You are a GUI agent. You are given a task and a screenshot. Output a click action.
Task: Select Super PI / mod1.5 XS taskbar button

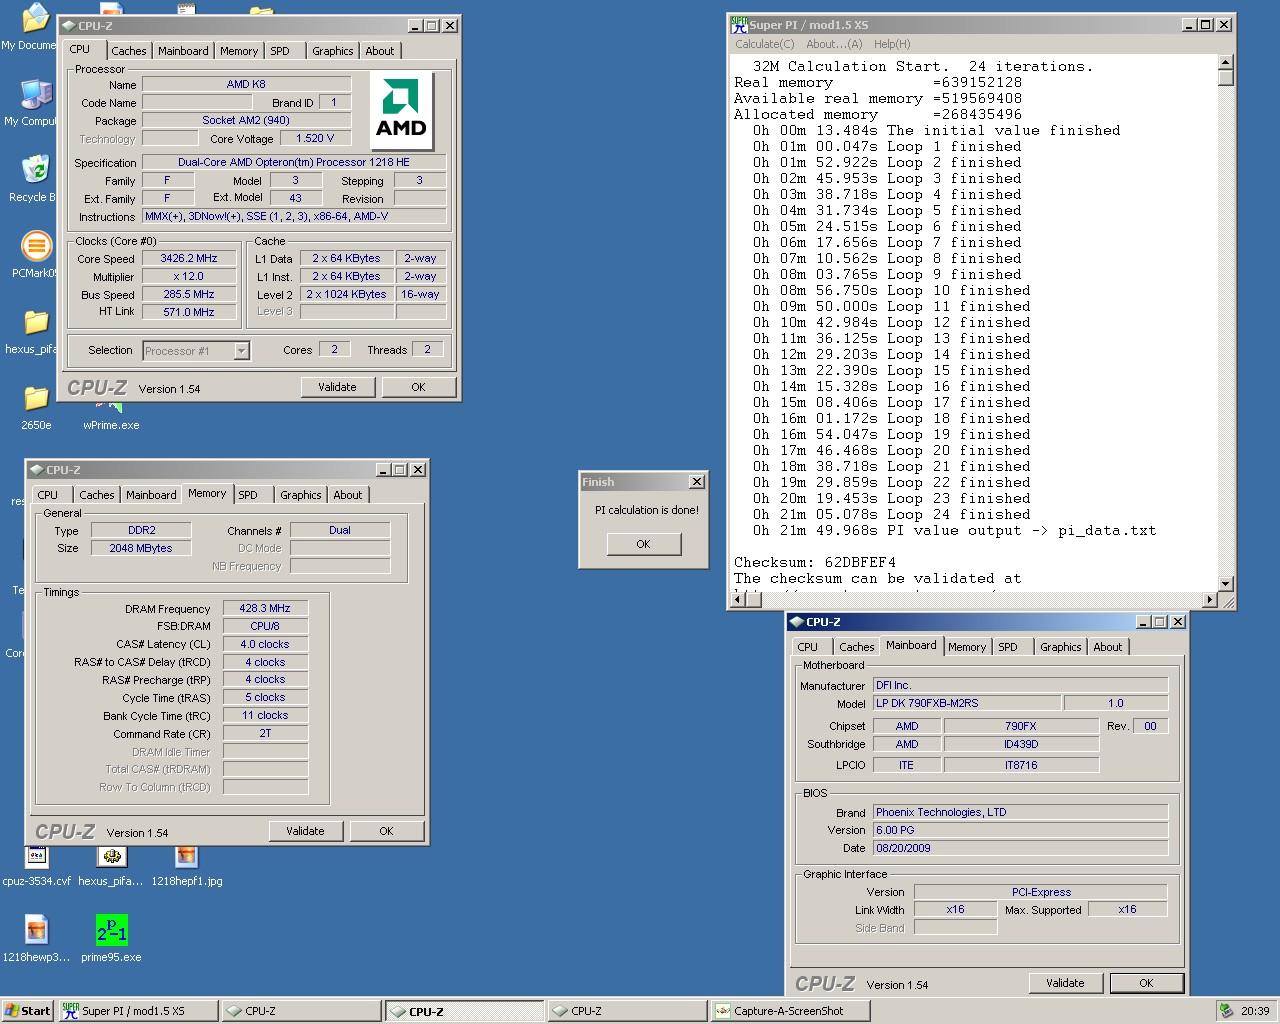138,1011
